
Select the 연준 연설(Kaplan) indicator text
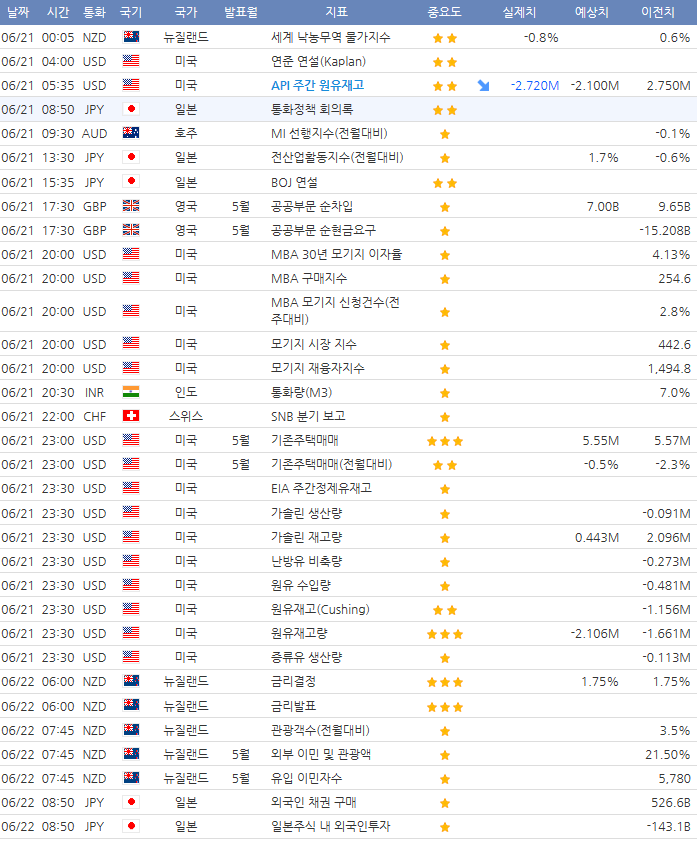tap(318, 61)
